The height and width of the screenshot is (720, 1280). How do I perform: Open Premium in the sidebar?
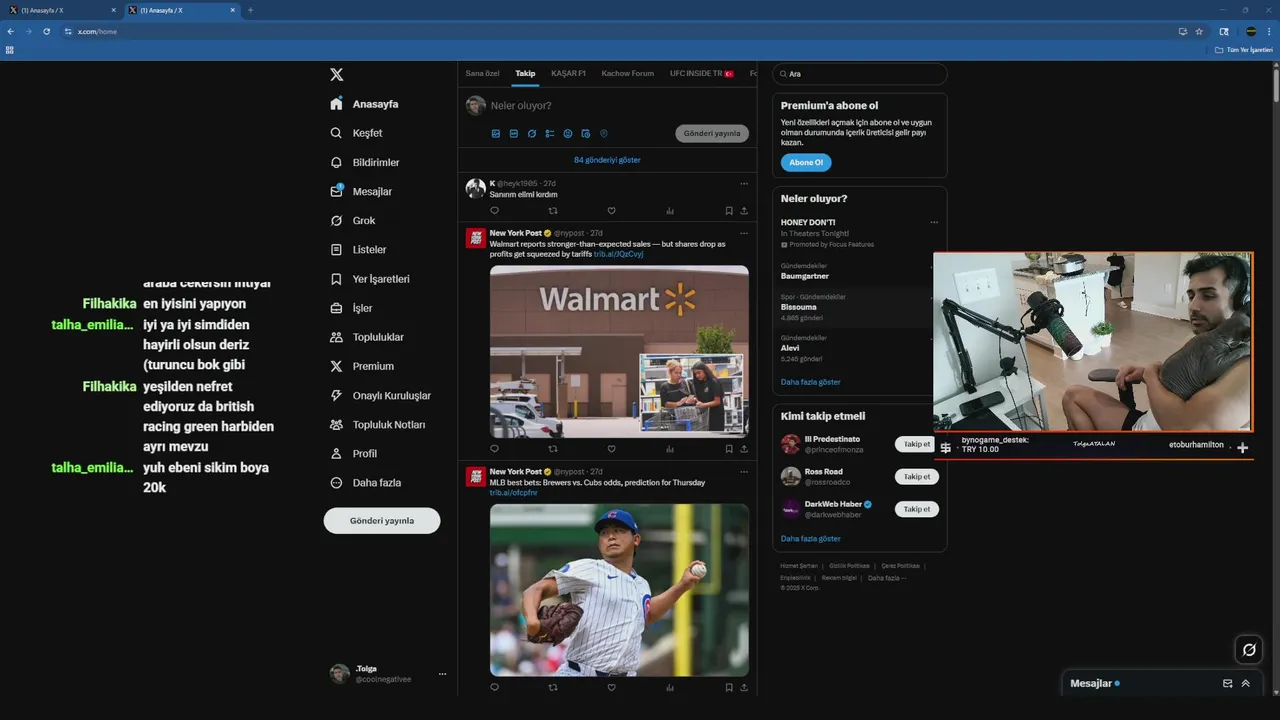[361, 366]
